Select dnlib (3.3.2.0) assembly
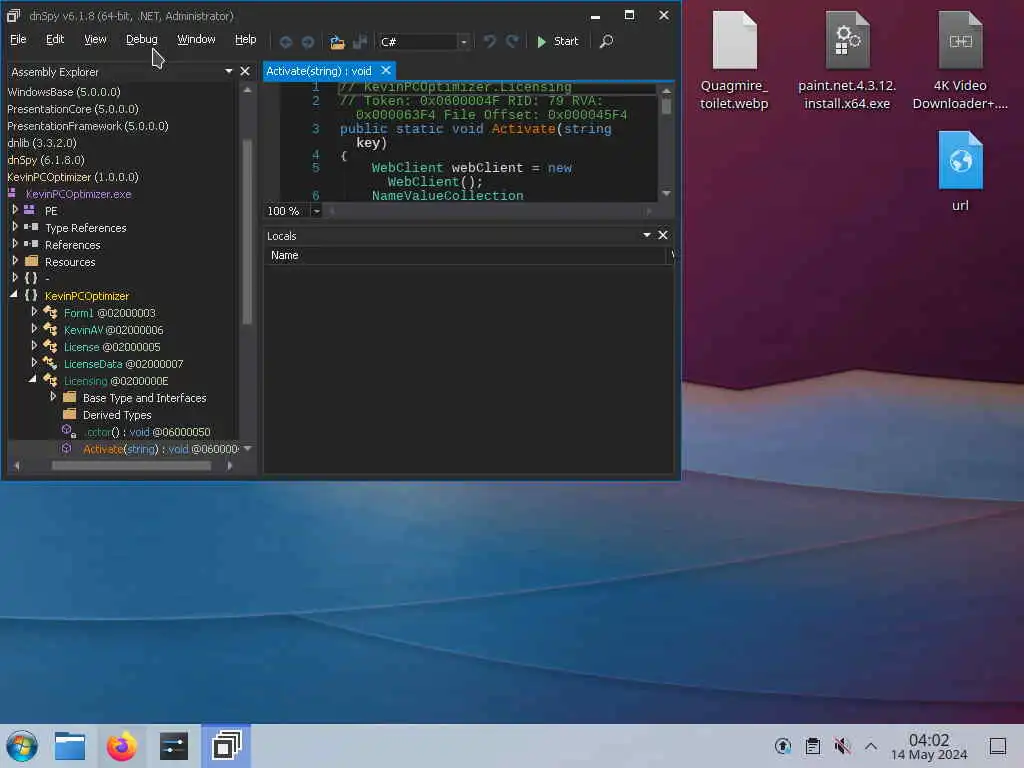Viewport: 1024px width, 768px height. tap(42, 143)
